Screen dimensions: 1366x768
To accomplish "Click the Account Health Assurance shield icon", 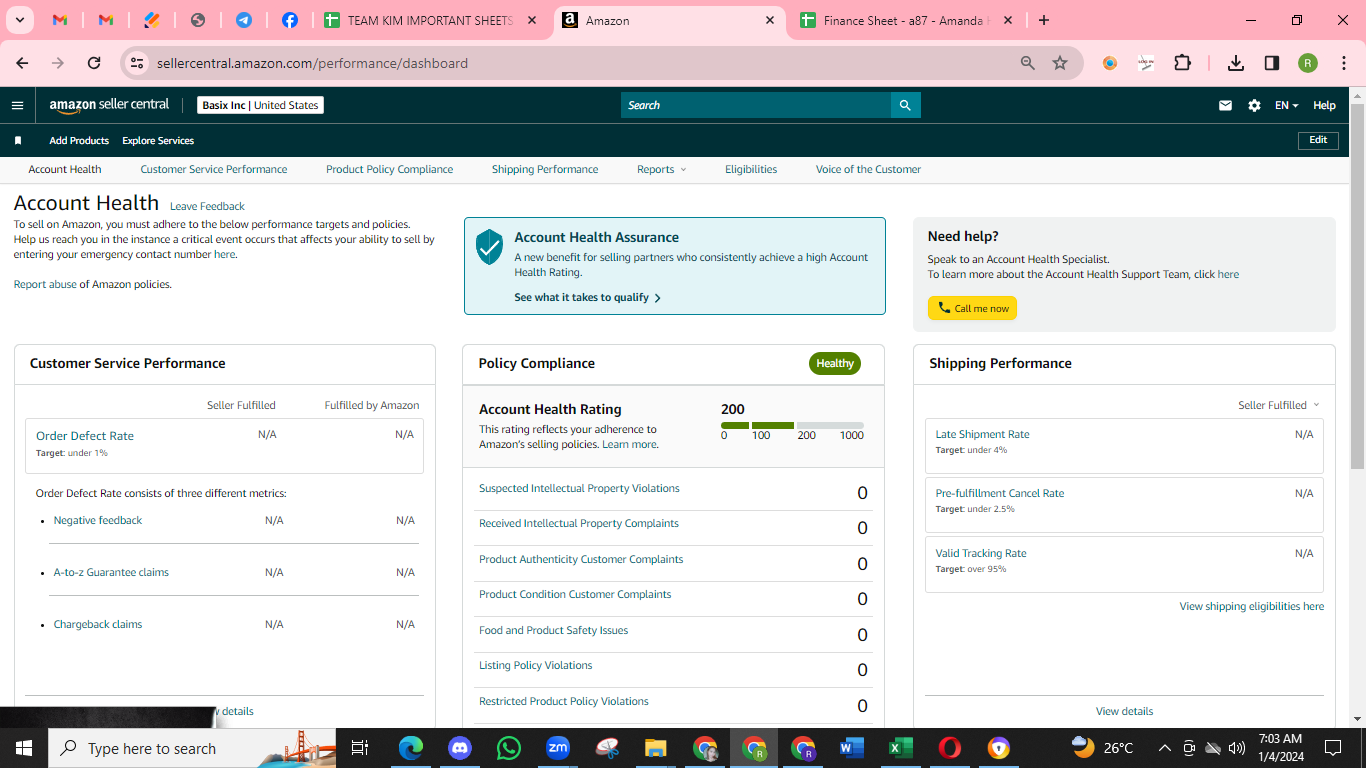I will 489,246.
